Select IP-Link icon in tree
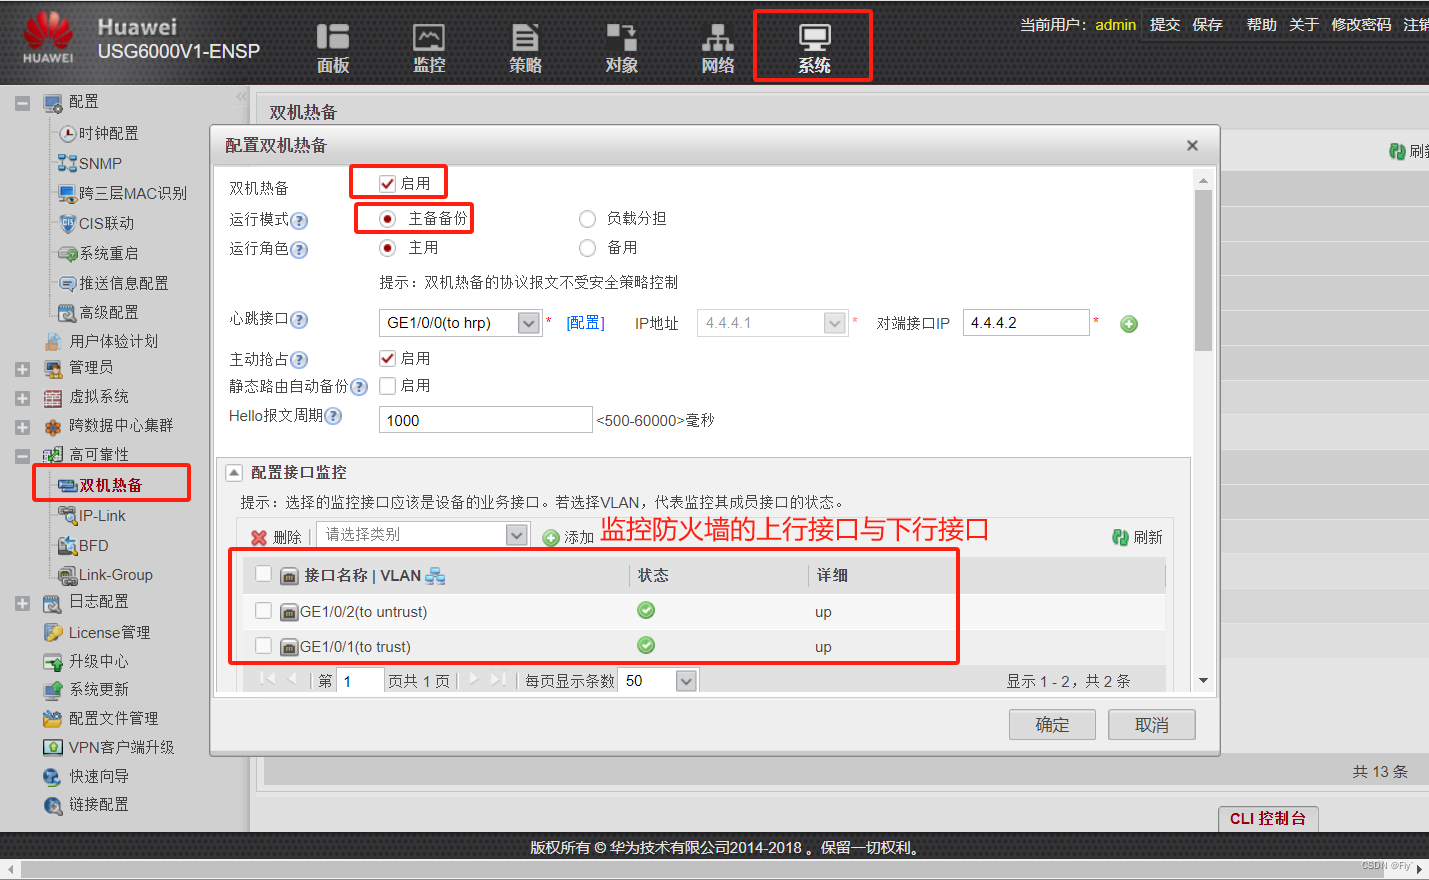Viewport: 1429px width, 880px height. click(68, 515)
